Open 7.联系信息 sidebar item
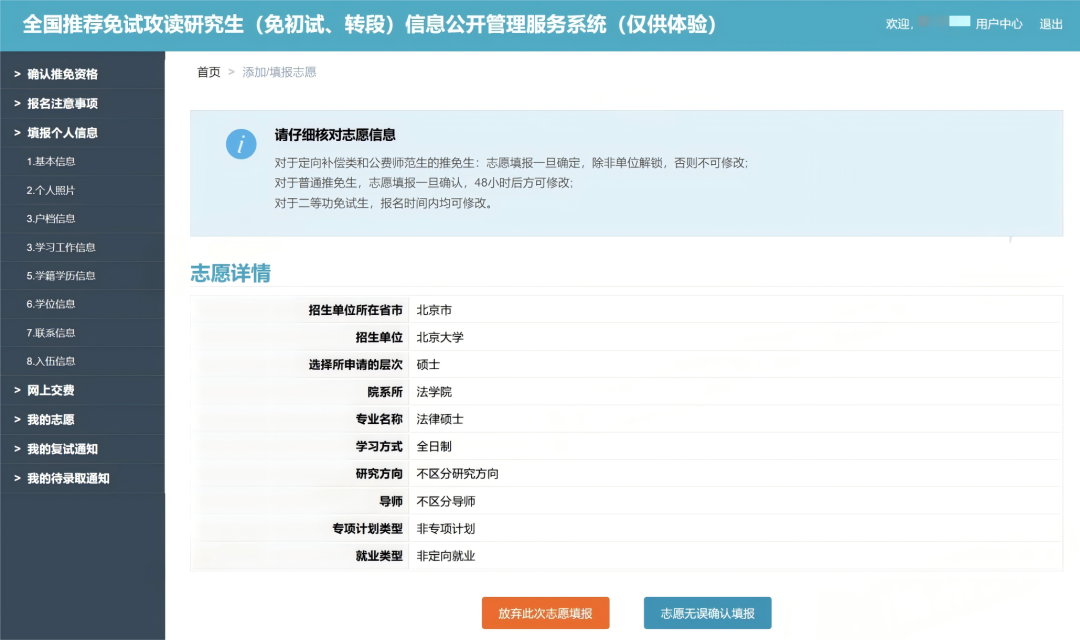The height and width of the screenshot is (640, 1080). 51,333
